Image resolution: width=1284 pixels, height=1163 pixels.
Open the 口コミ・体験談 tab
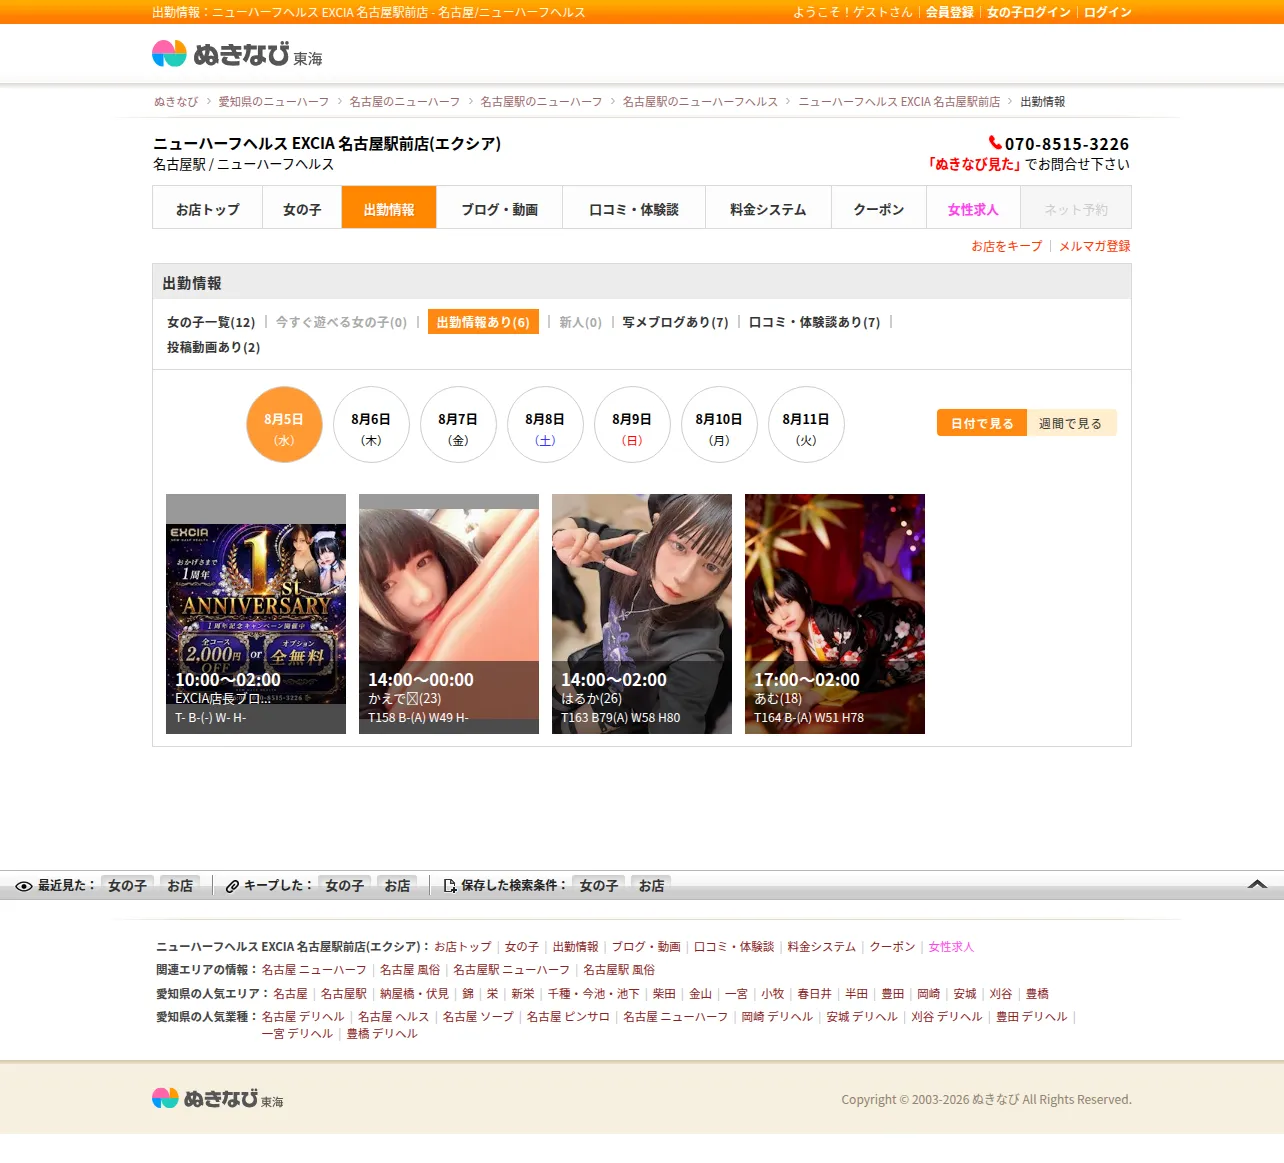tap(634, 208)
